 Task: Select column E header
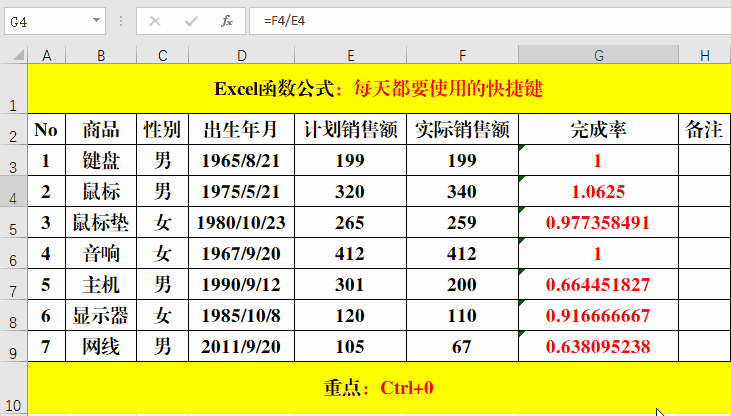click(351, 55)
